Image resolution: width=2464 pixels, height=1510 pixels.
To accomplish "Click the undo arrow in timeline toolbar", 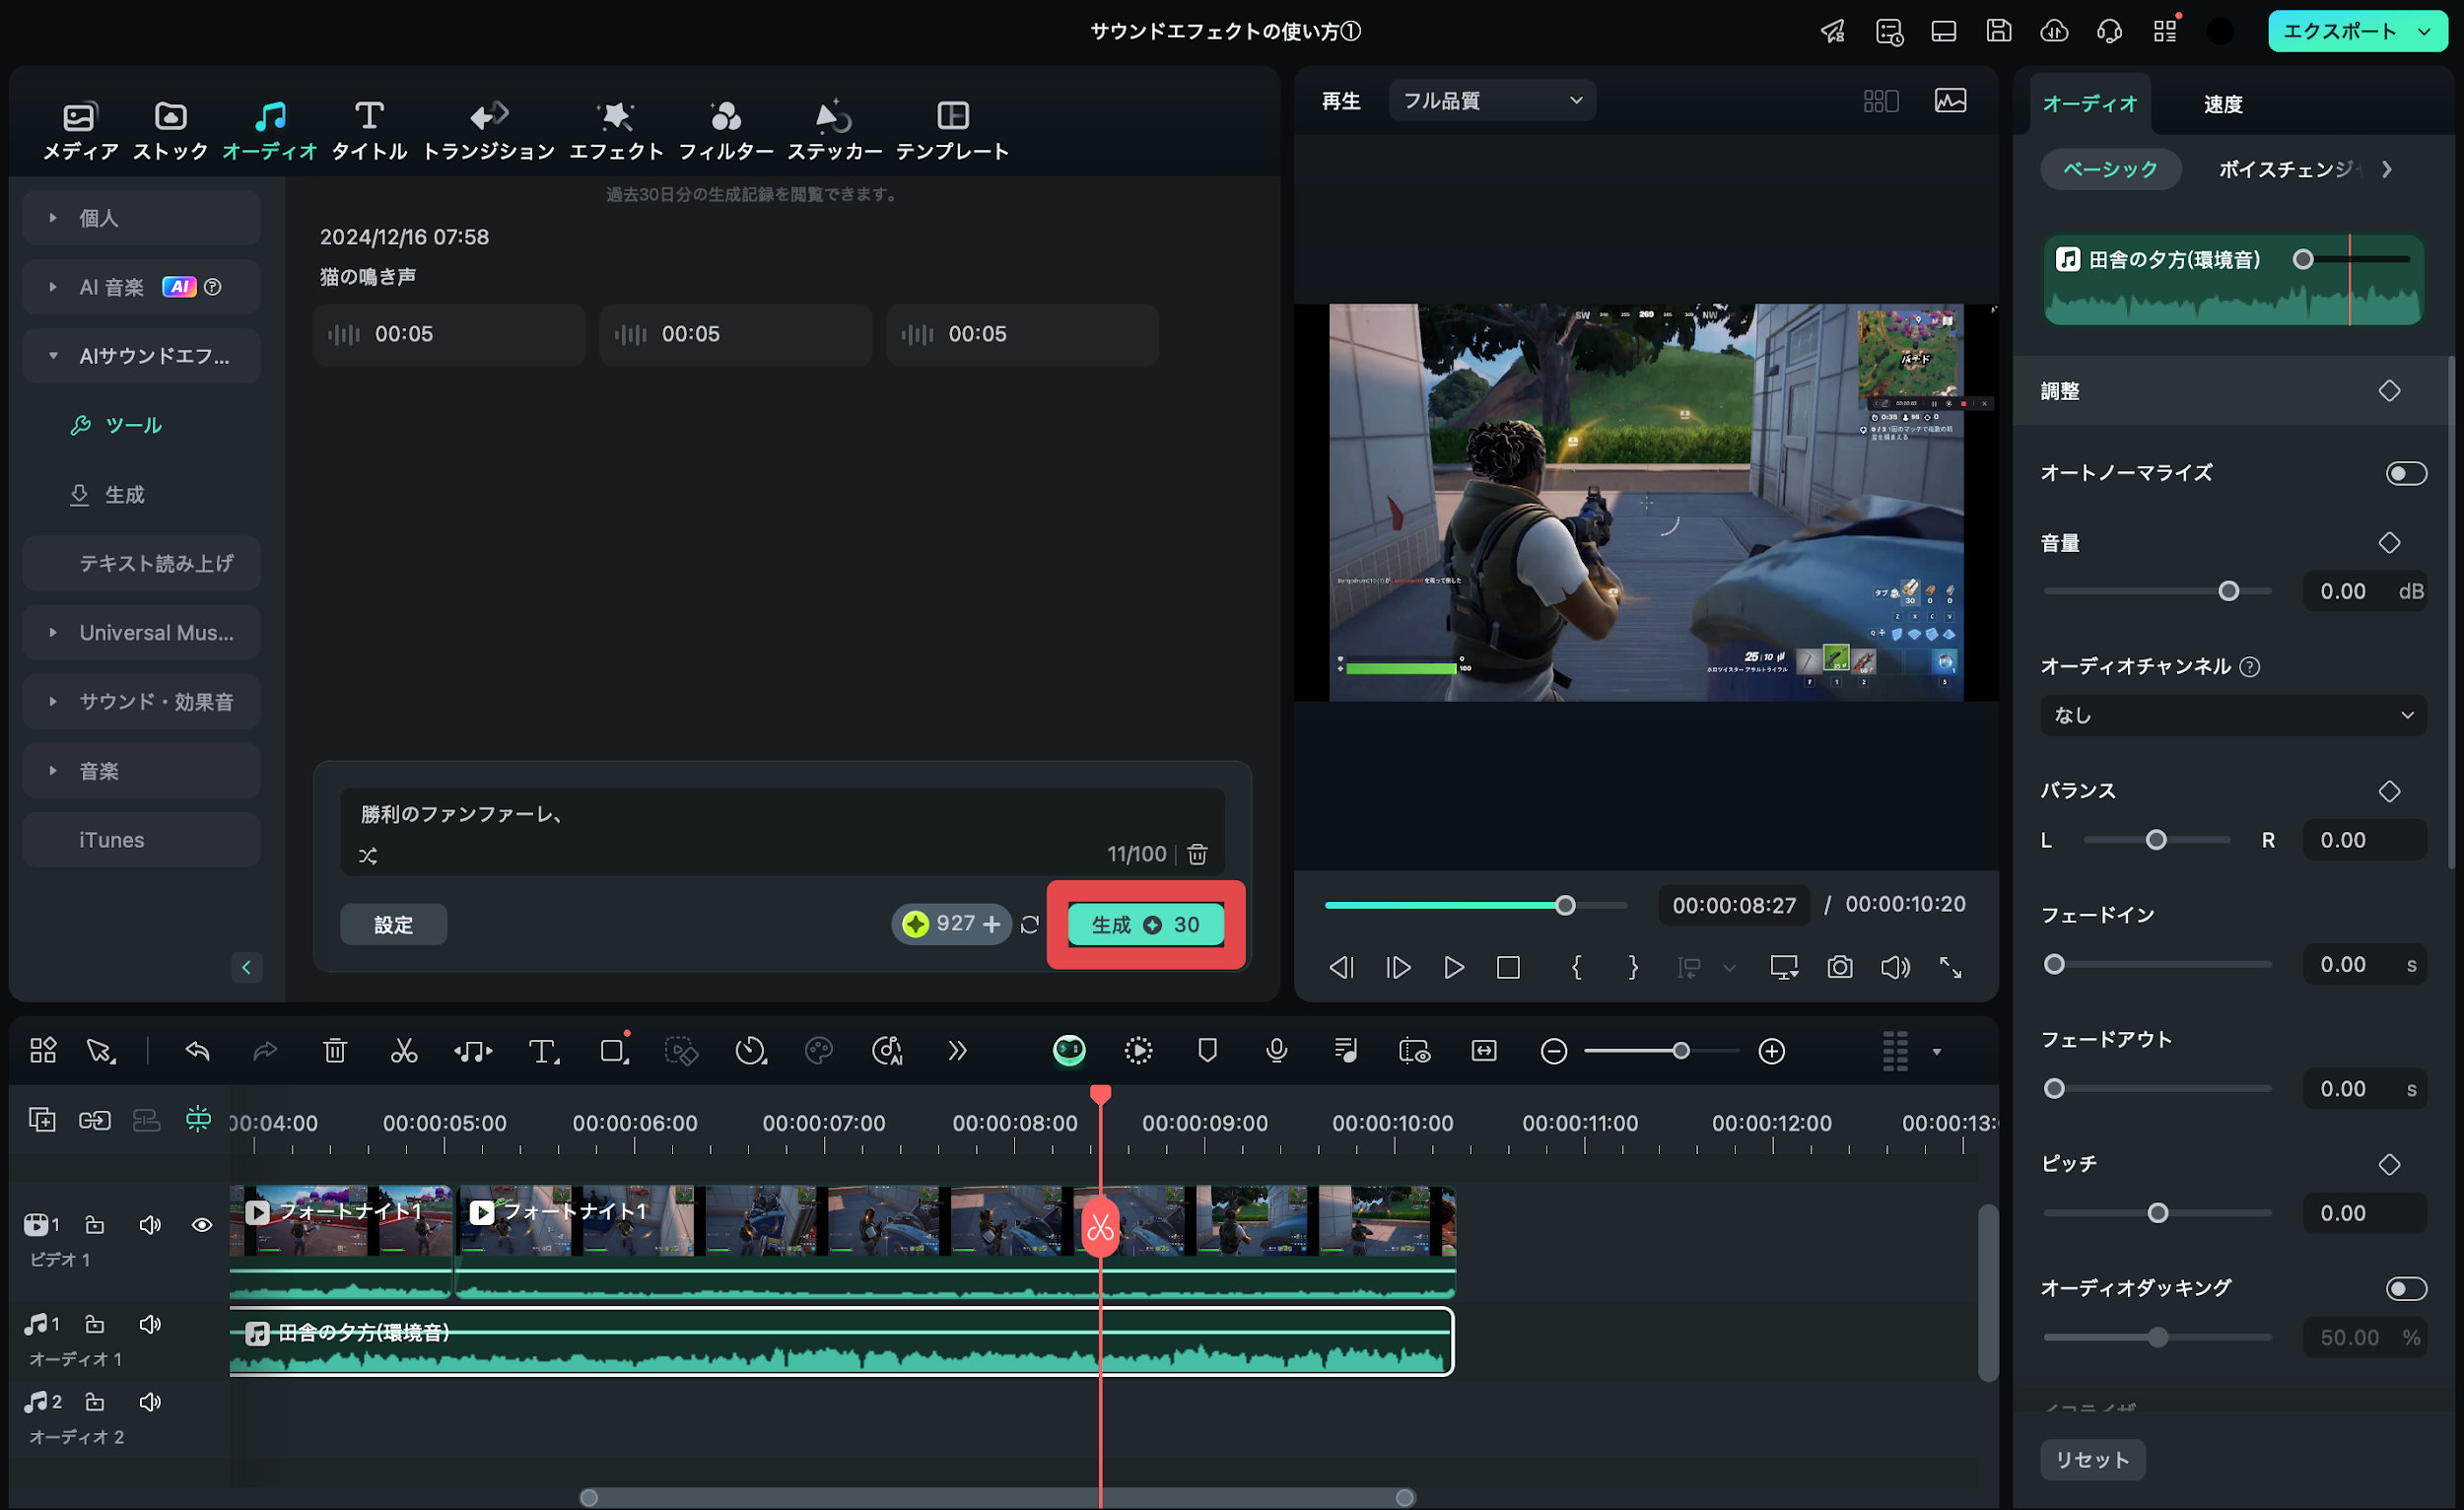I will 197,1050.
